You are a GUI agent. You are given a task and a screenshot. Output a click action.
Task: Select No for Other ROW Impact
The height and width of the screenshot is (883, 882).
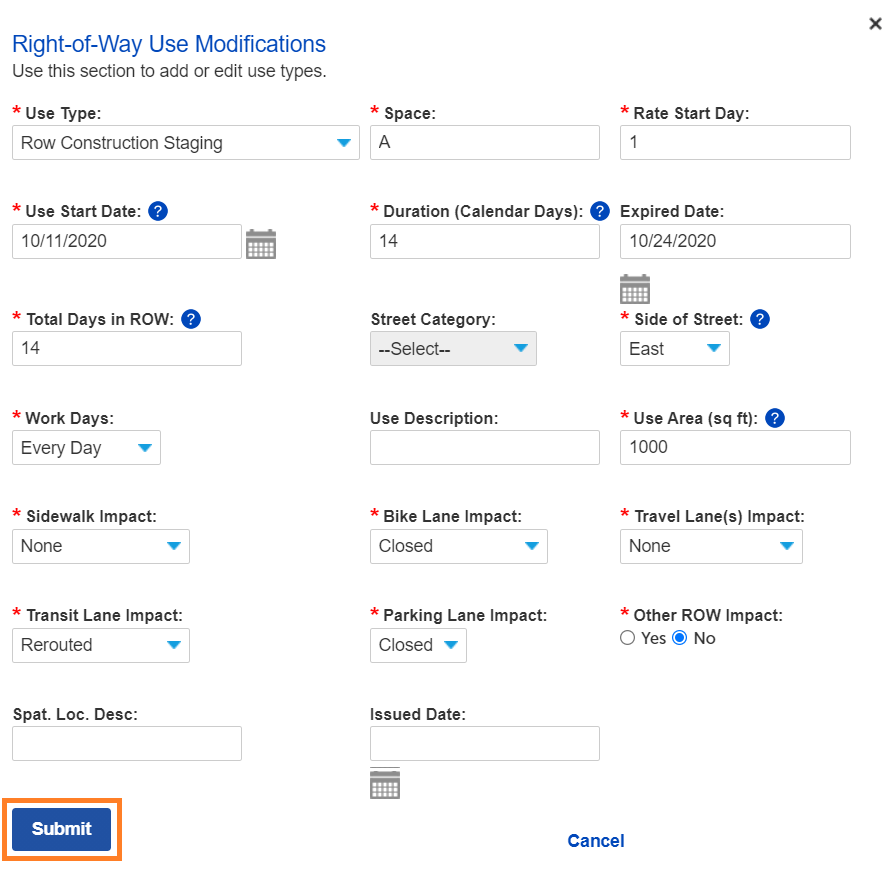pos(680,638)
